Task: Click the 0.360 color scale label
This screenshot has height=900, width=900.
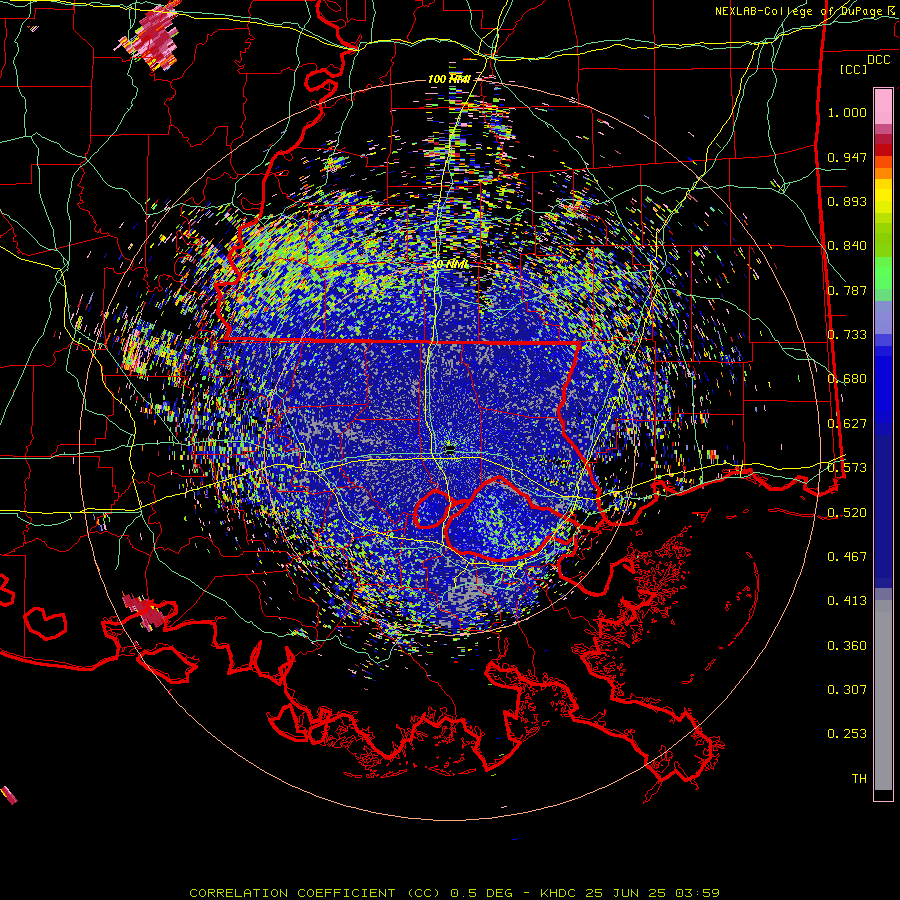Action: tap(847, 646)
